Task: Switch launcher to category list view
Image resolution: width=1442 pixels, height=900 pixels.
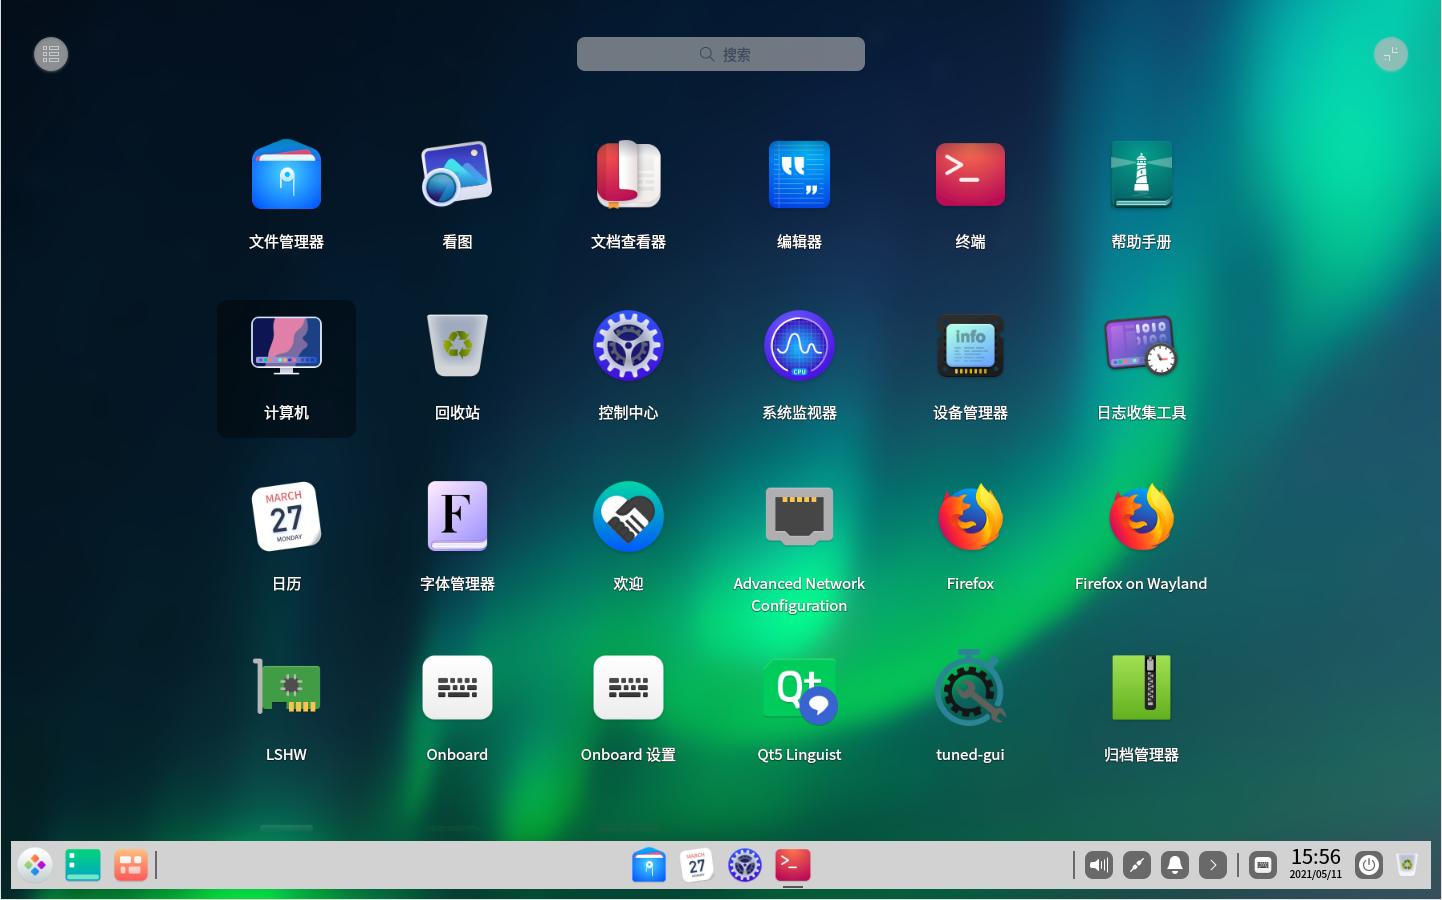Action: pyautogui.click(x=51, y=54)
